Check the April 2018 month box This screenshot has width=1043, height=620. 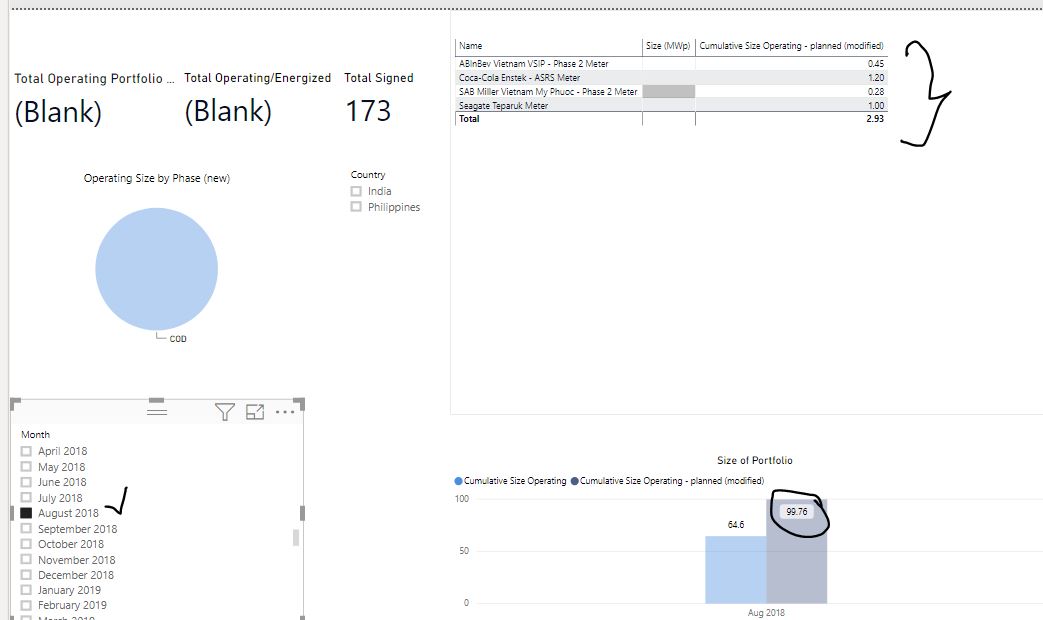[x=26, y=451]
